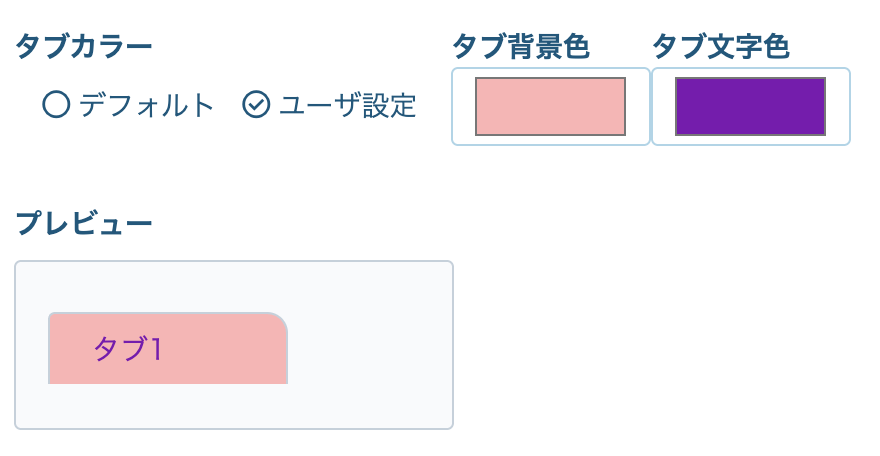Screen dimensions: 880x456
Task: Click the purple タブ1 text in preview
Action: (128, 349)
